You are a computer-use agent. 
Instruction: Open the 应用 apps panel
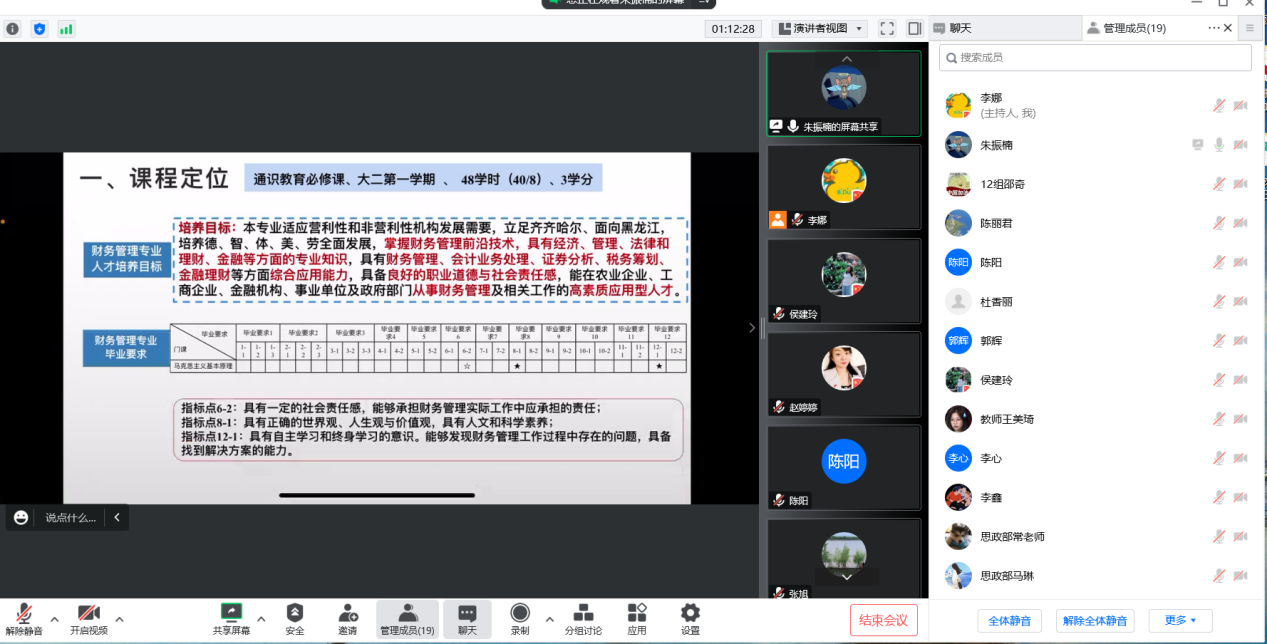click(x=637, y=618)
